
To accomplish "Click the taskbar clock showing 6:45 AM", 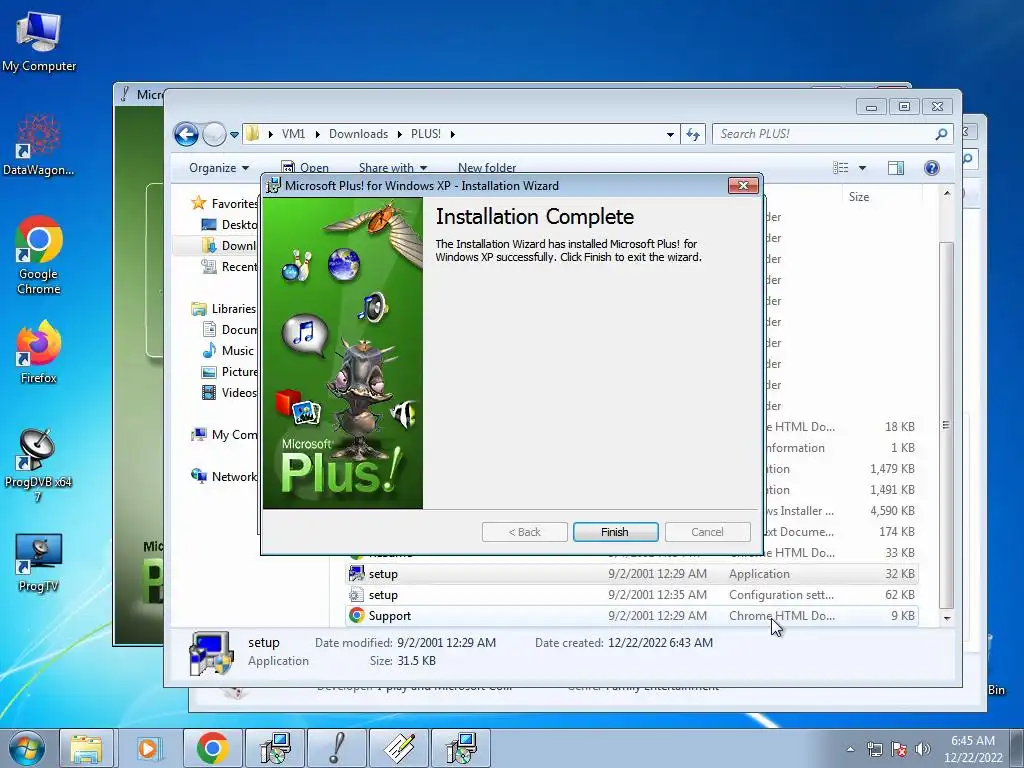I will click(x=973, y=749).
